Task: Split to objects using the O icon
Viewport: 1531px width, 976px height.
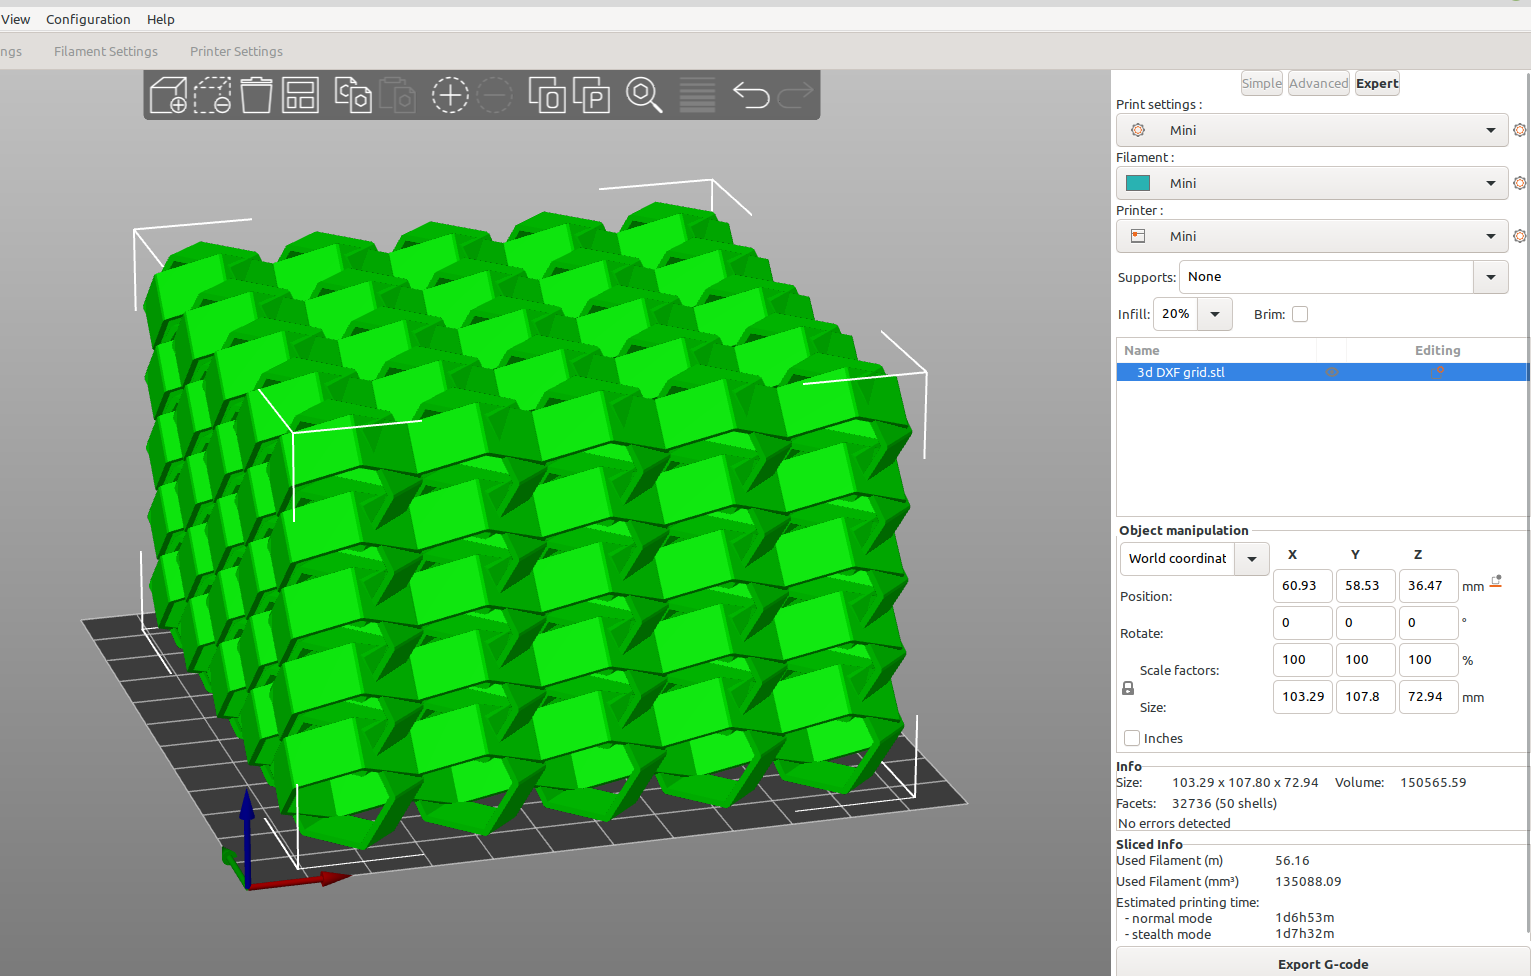Action: [x=547, y=95]
